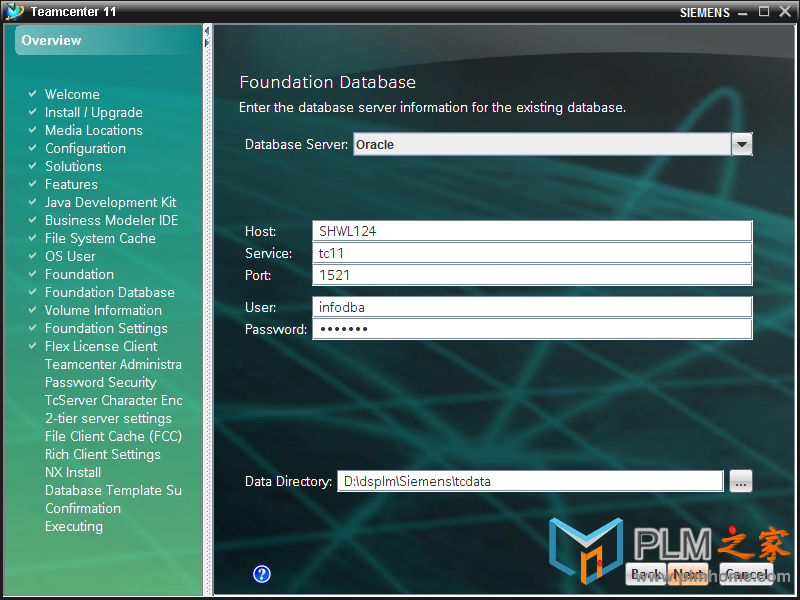Browse for the Data Directory folder
800x600 pixels.
[741, 481]
